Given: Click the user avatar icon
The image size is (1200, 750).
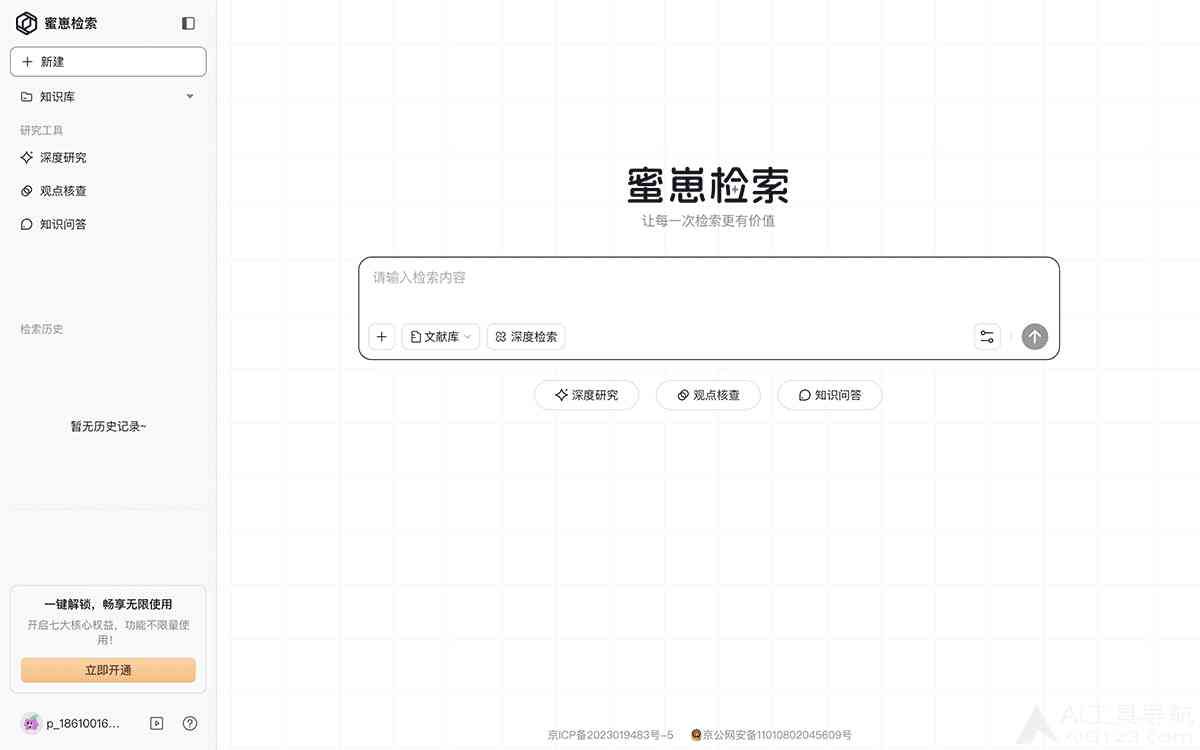Looking at the screenshot, I should (x=31, y=723).
